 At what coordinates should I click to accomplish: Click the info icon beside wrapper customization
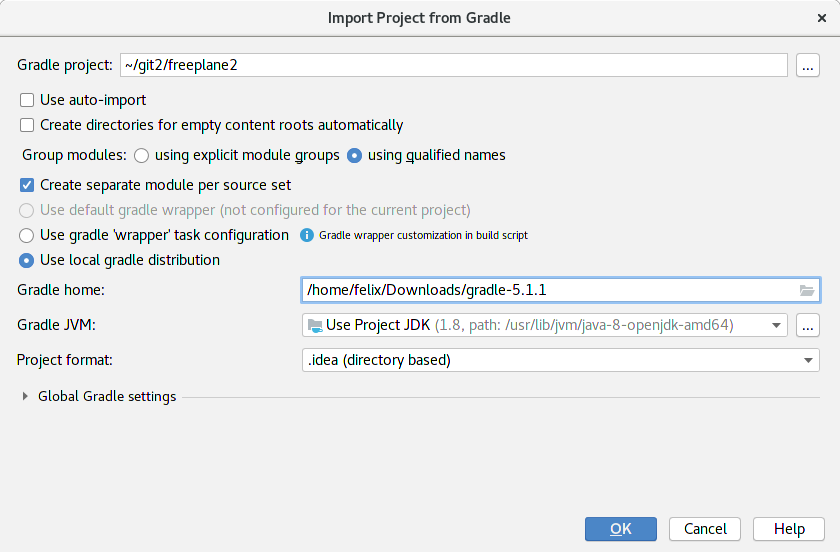point(307,235)
